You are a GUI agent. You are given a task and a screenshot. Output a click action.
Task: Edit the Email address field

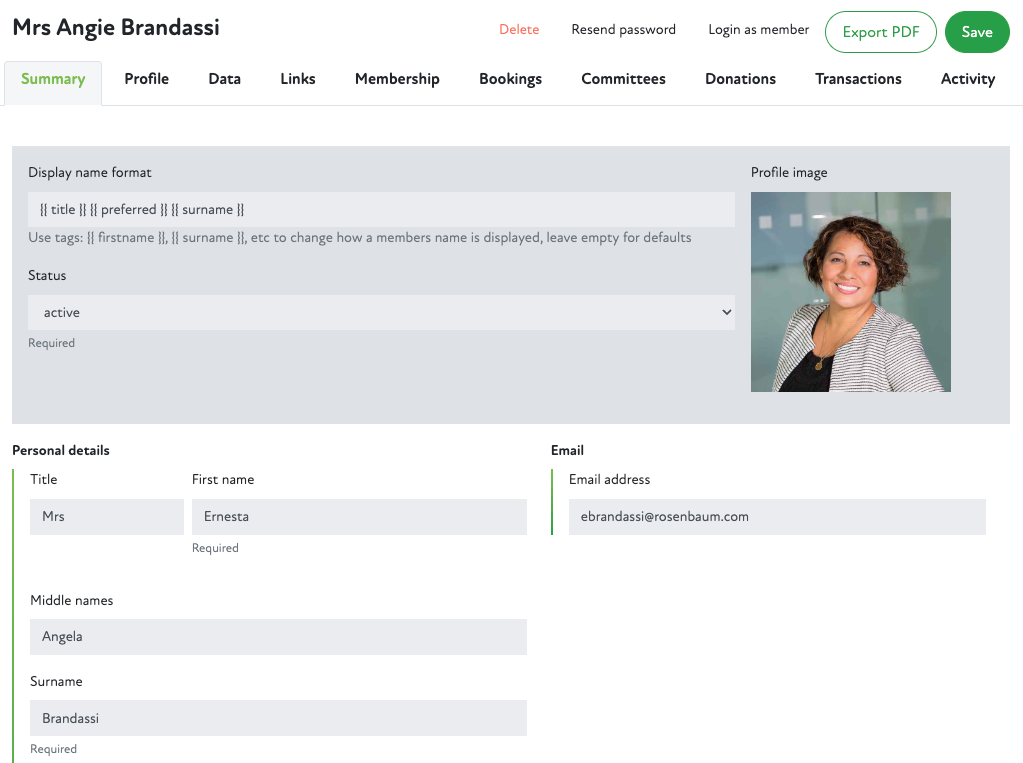click(777, 517)
